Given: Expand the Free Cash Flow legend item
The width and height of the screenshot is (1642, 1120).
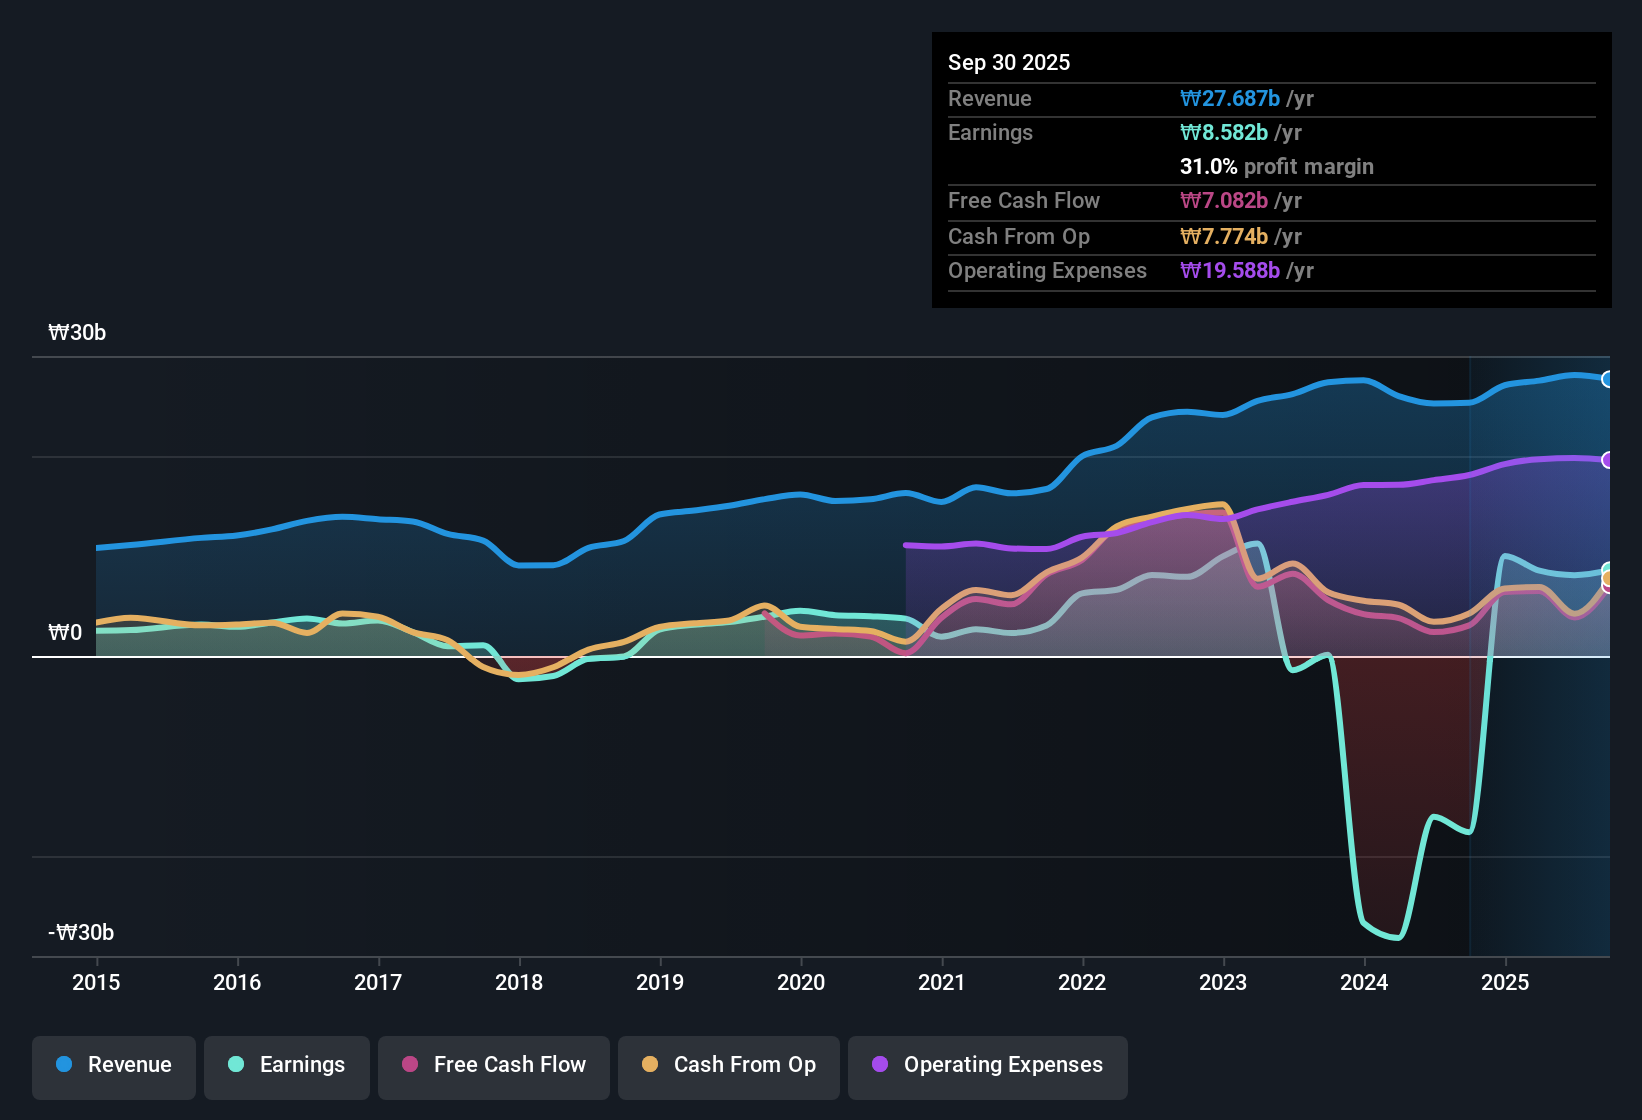Looking at the screenshot, I should pyautogui.click(x=493, y=1065).
